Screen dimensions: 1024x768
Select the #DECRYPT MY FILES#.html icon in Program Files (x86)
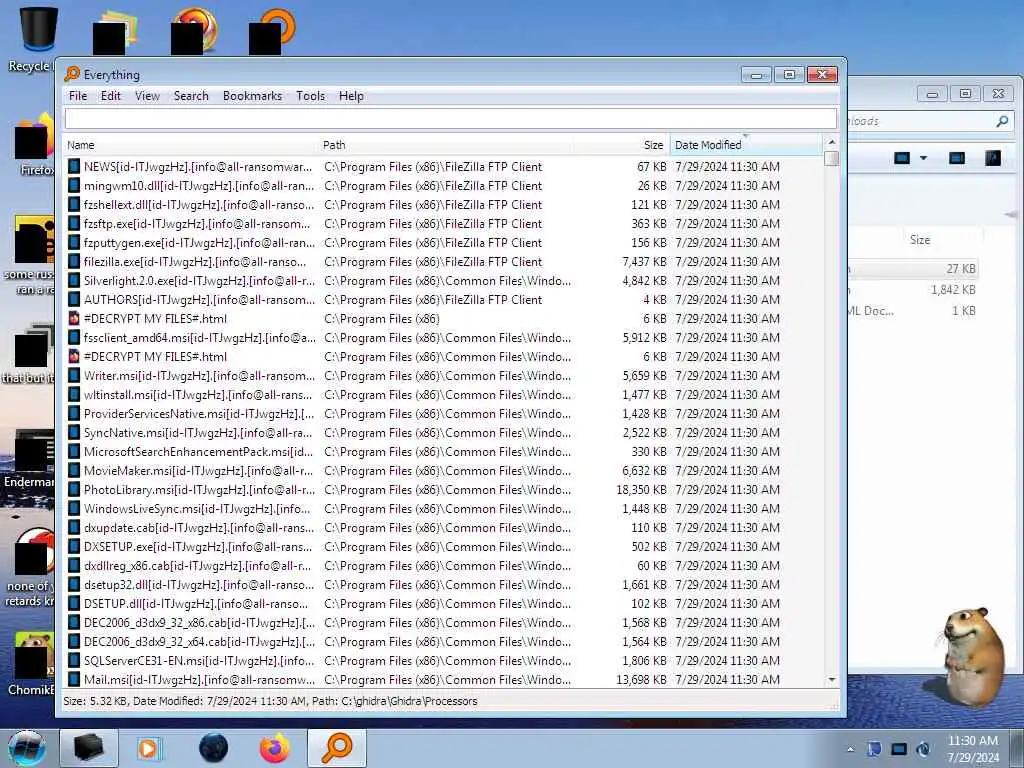pyautogui.click(x=74, y=318)
